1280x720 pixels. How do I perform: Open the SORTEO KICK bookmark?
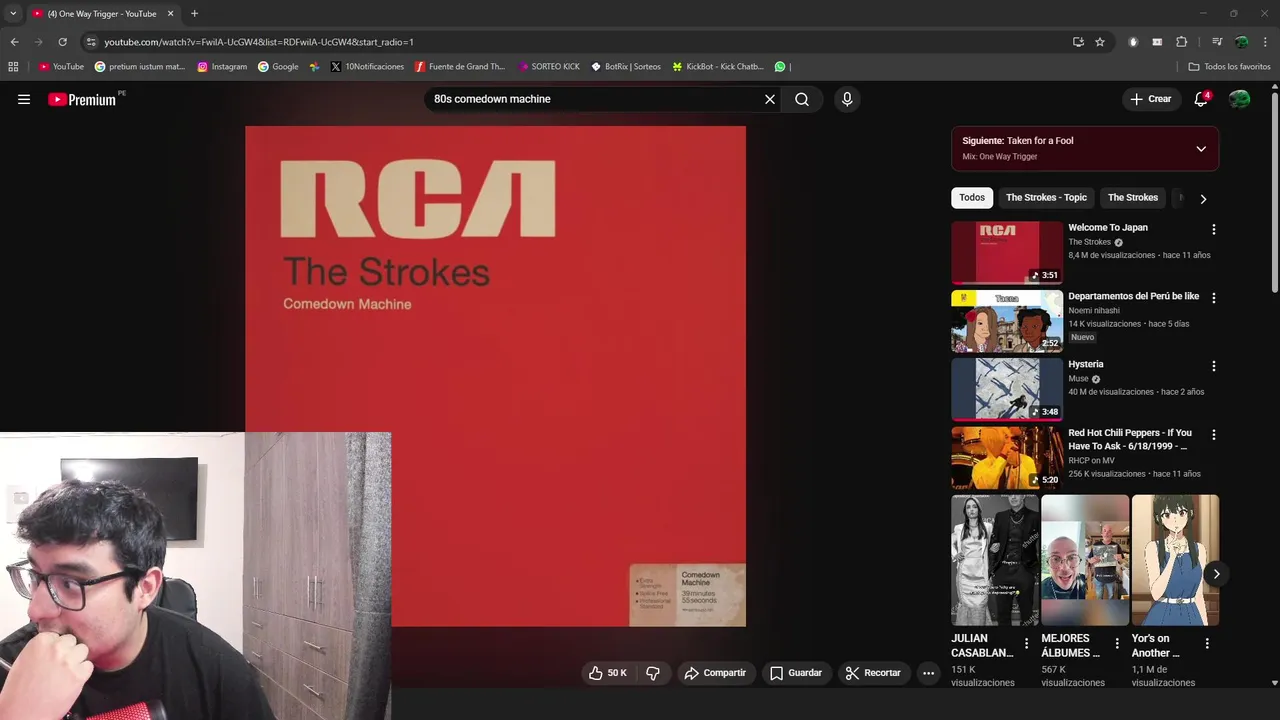pyautogui.click(x=549, y=67)
